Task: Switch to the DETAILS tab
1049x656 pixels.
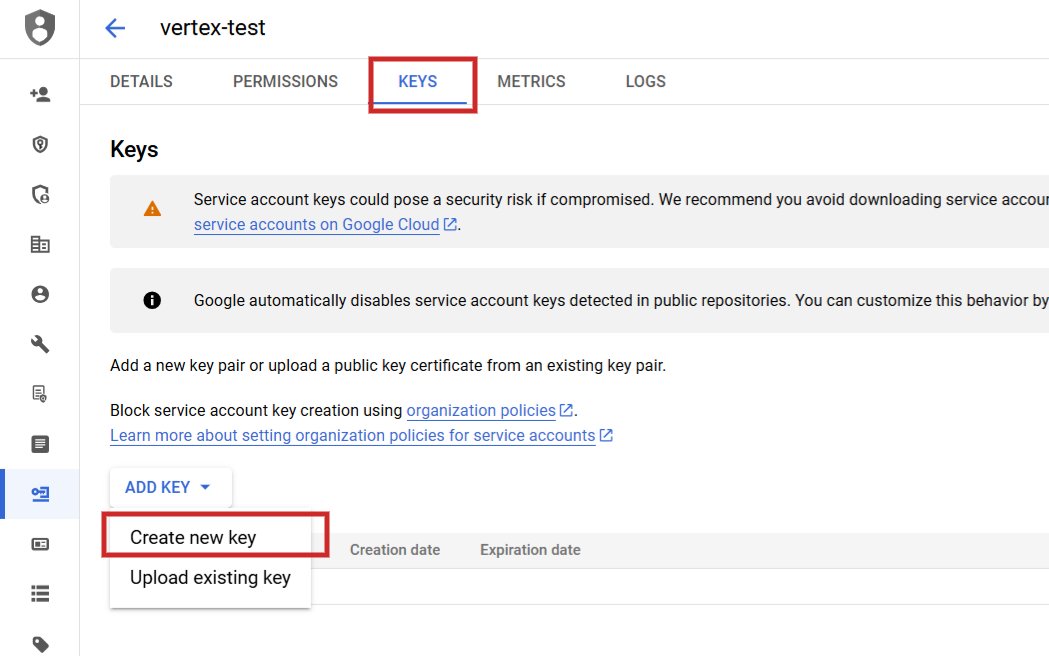Action: [141, 82]
